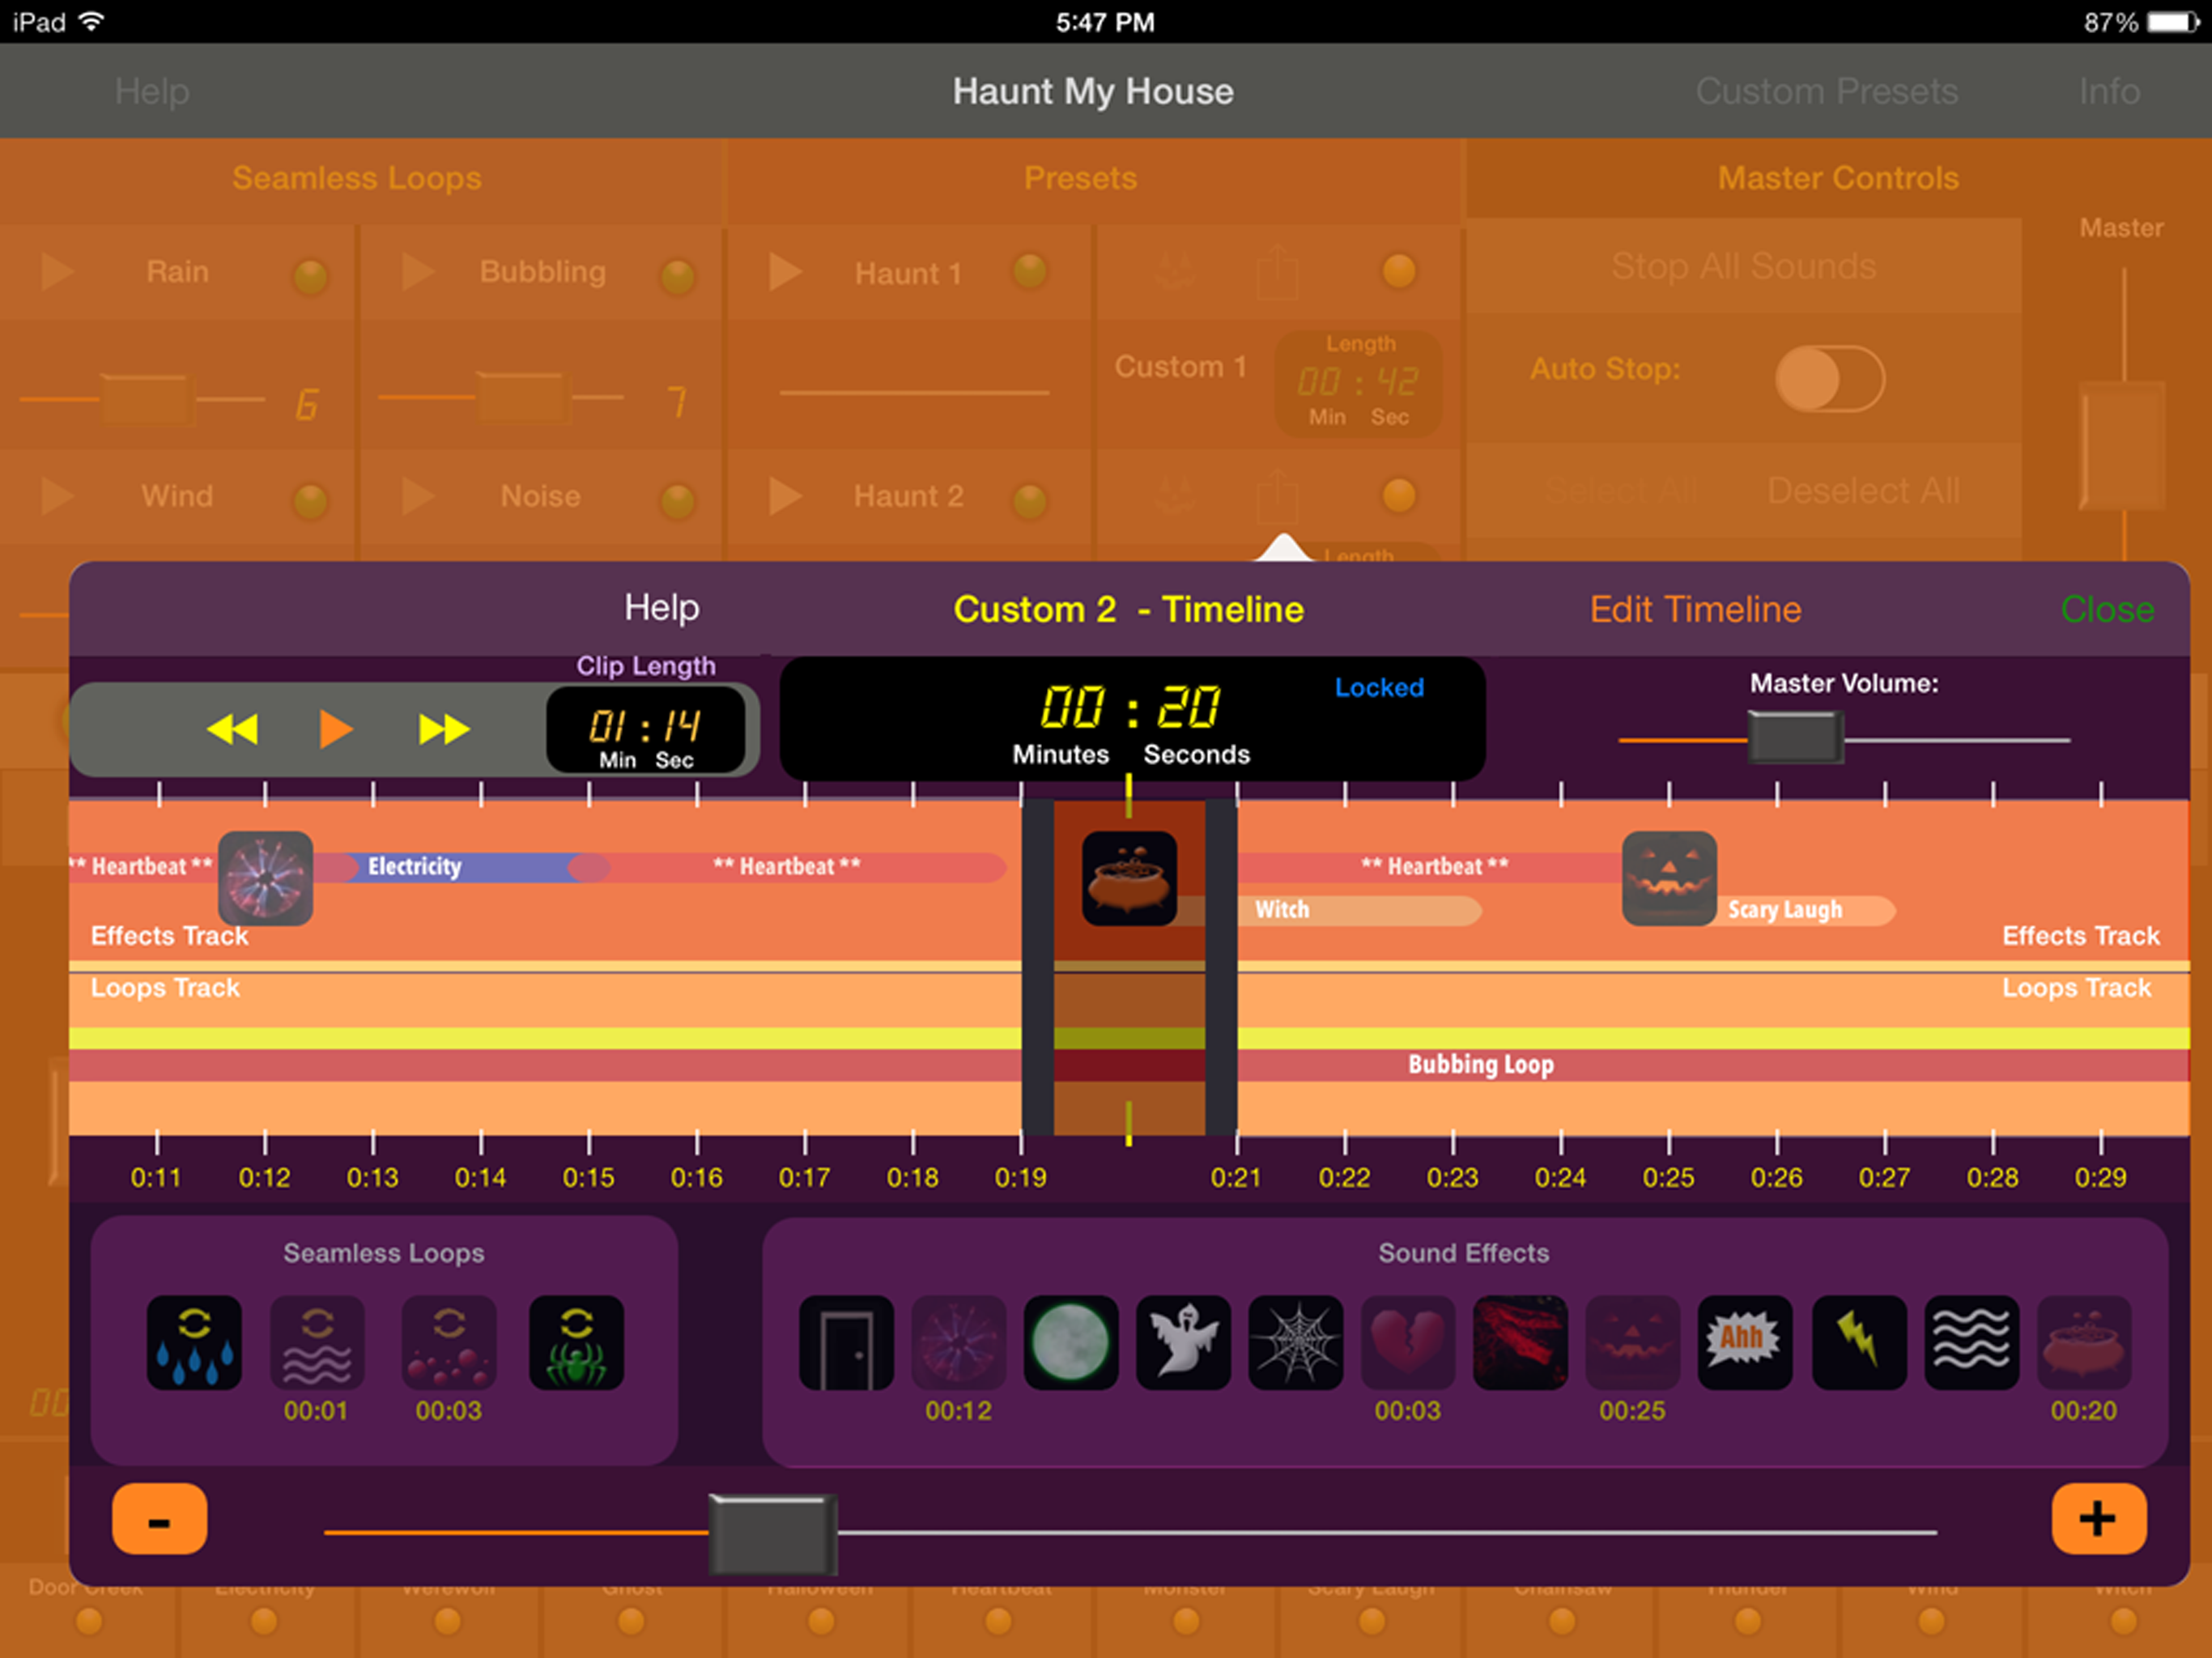Viewport: 2212px width, 1658px height.
Task: Tap the 00:20 minutes seconds position display
Action: pyautogui.click(x=1131, y=719)
